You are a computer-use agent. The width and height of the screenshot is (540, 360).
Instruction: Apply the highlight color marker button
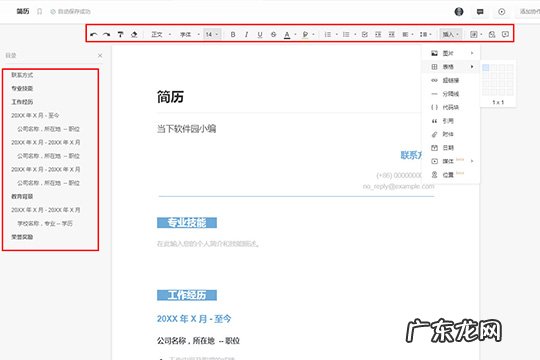(x=305, y=34)
